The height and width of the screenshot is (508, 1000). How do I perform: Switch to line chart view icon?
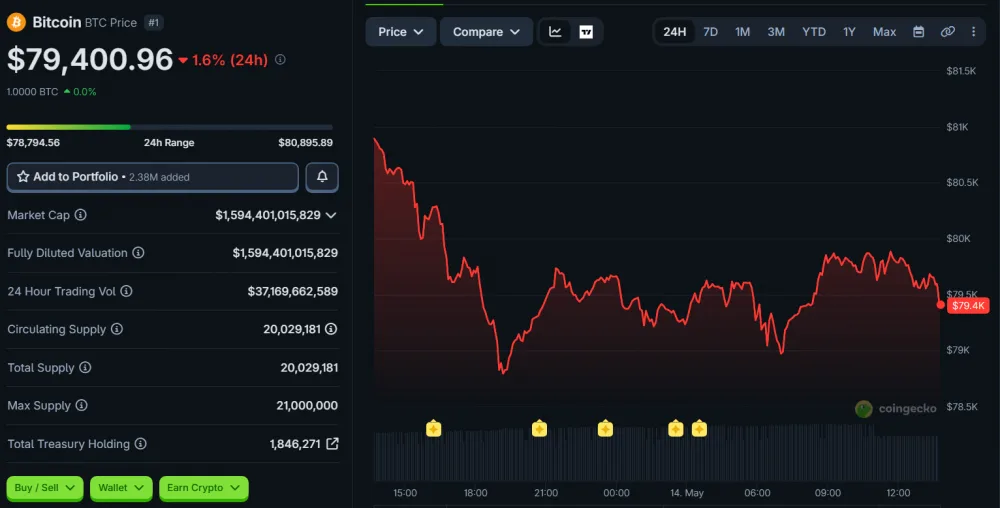[555, 32]
